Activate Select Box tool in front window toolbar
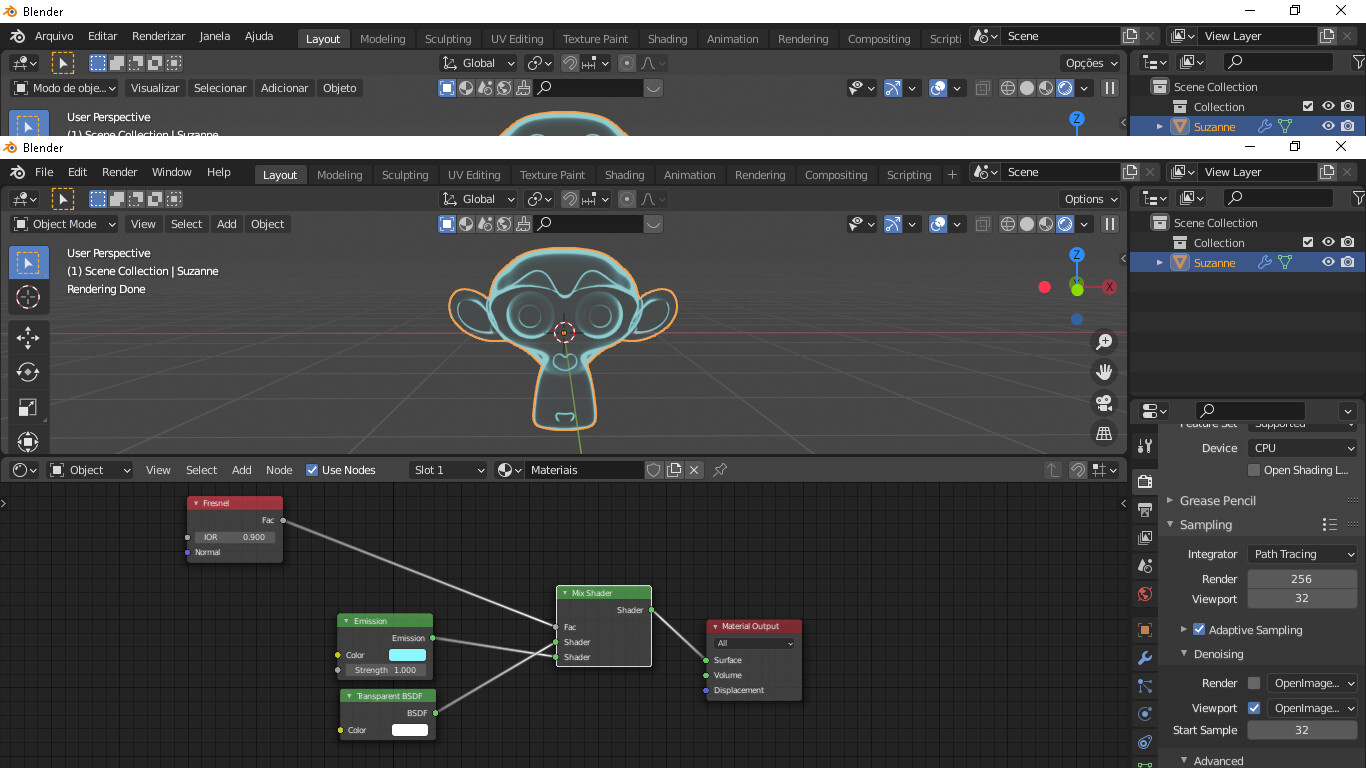The height and width of the screenshot is (768, 1366). point(28,263)
